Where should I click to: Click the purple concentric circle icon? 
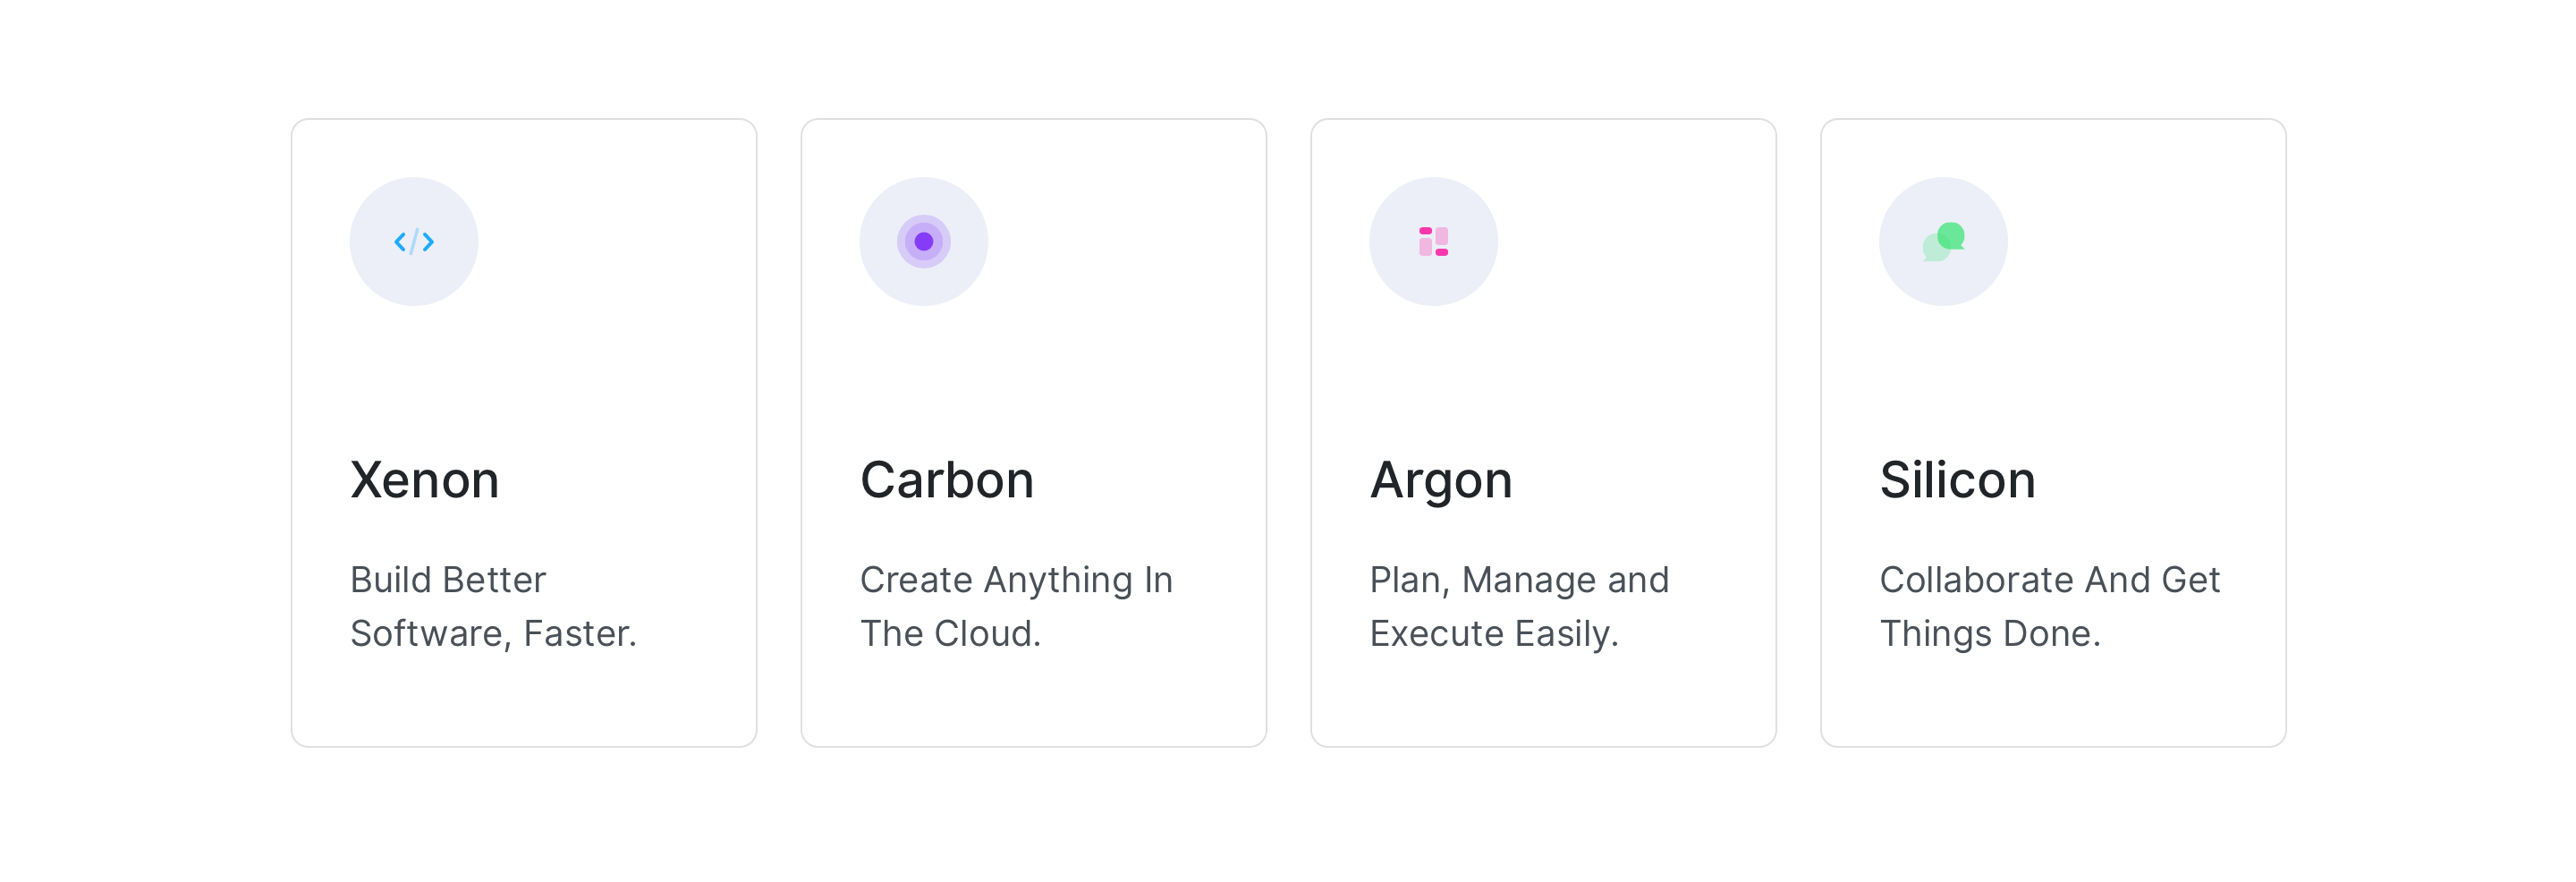(x=924, y=242)
